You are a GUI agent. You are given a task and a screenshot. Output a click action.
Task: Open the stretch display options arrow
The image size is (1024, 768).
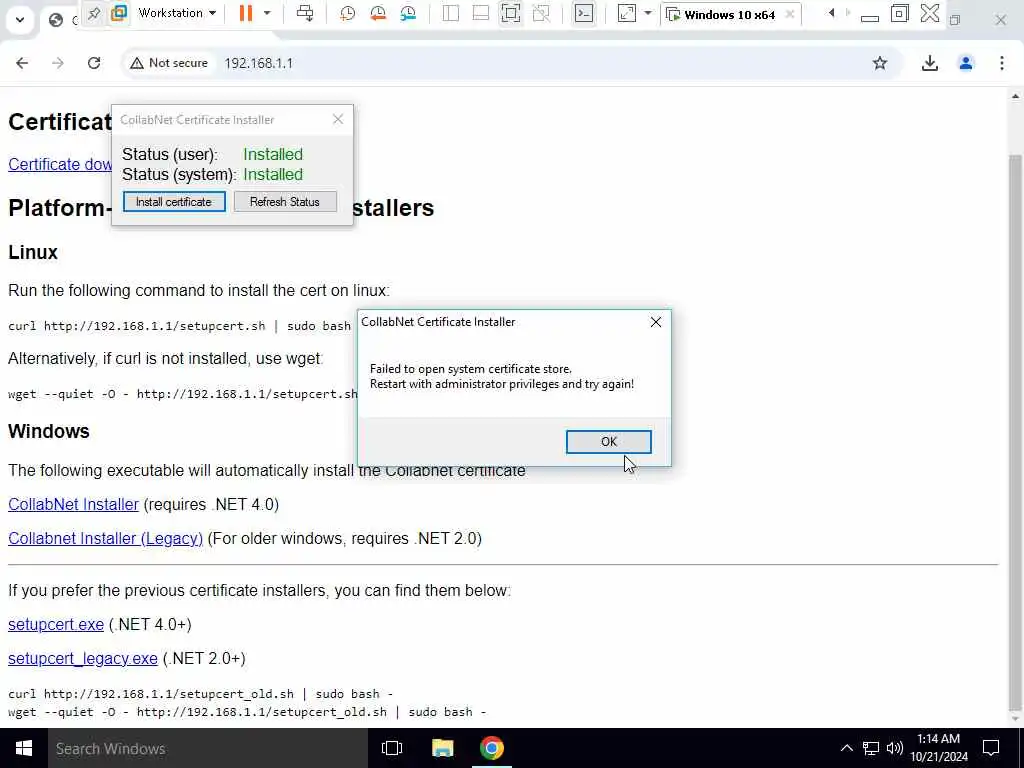tap(647, 13)
